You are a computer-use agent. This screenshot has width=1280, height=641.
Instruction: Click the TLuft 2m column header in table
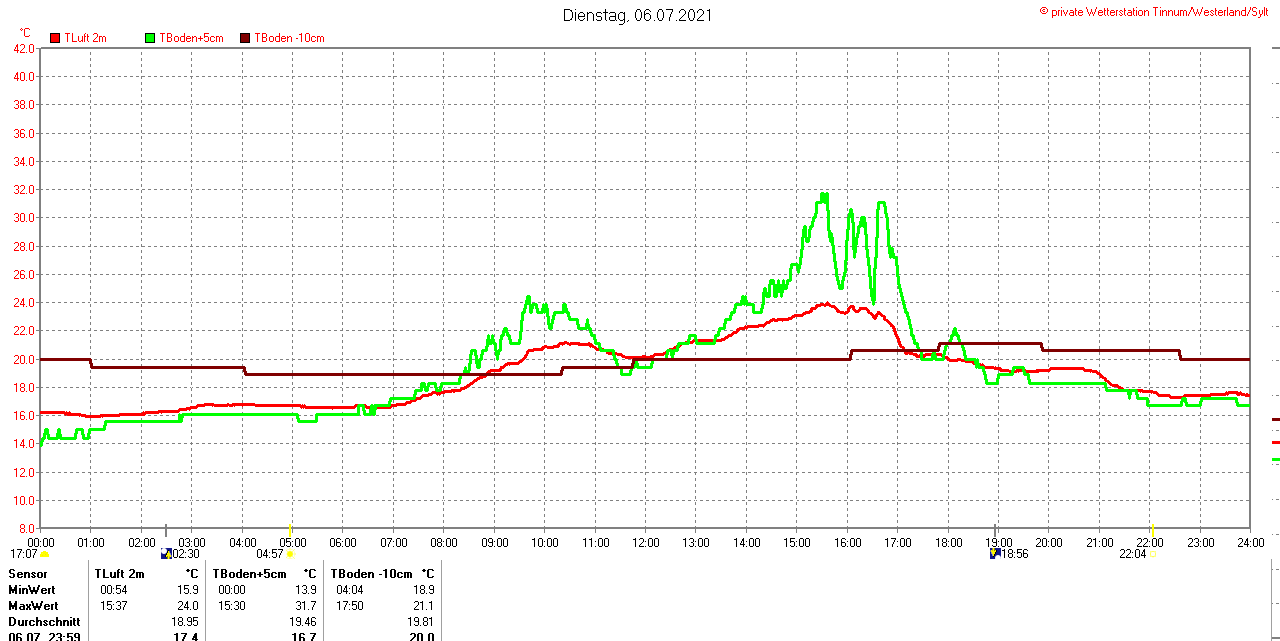120,574
